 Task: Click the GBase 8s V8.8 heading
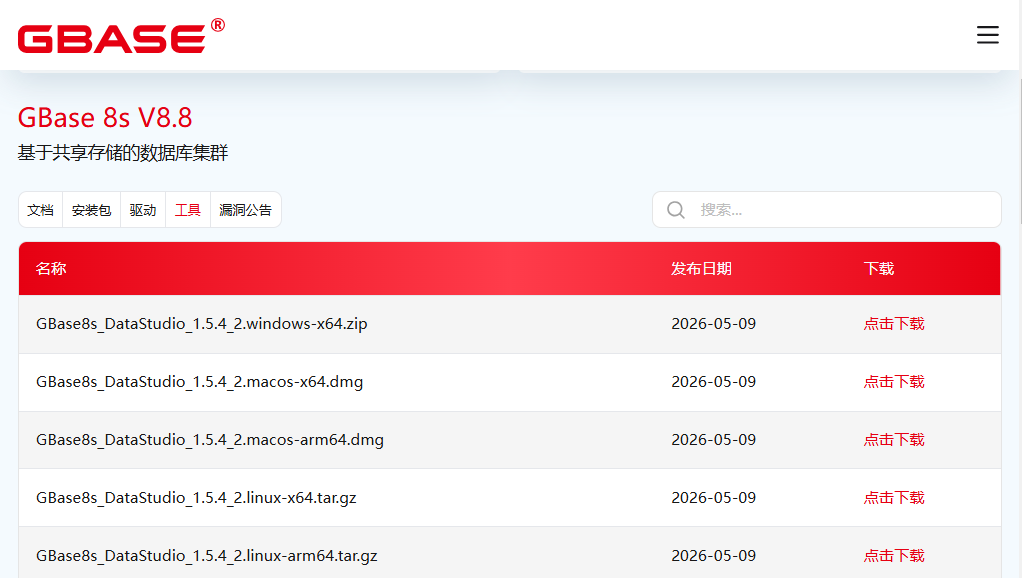pos(105,118)
